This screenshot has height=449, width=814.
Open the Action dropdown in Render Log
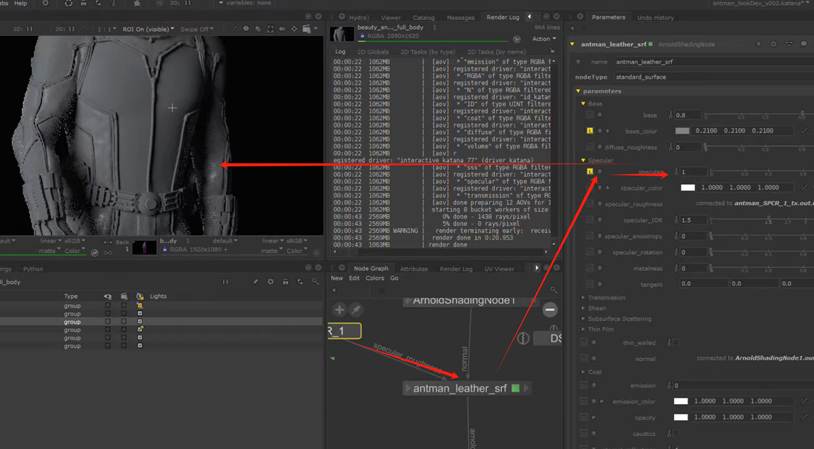pos(544,39)
